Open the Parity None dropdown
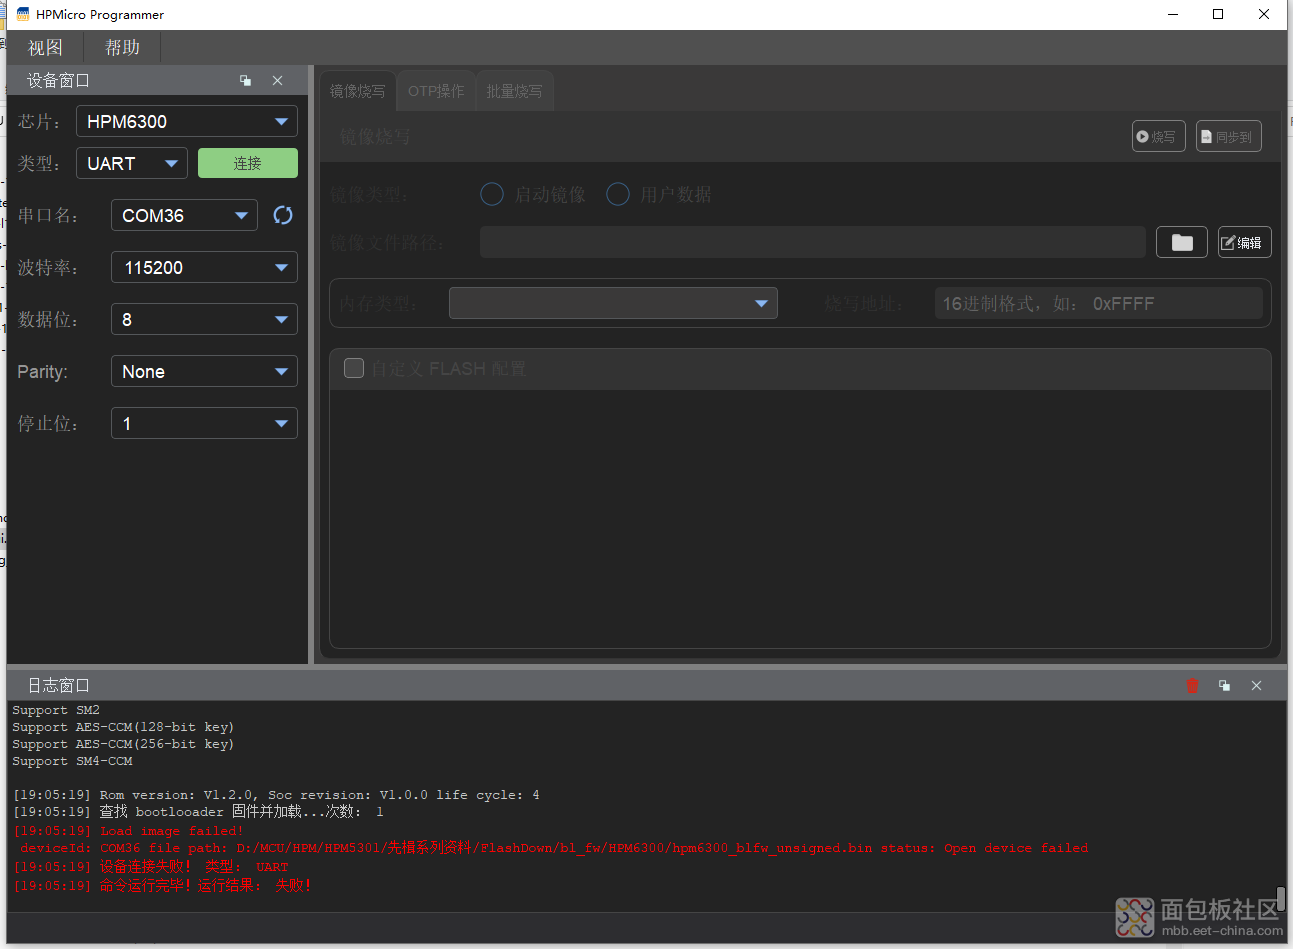 coord(204,371)
